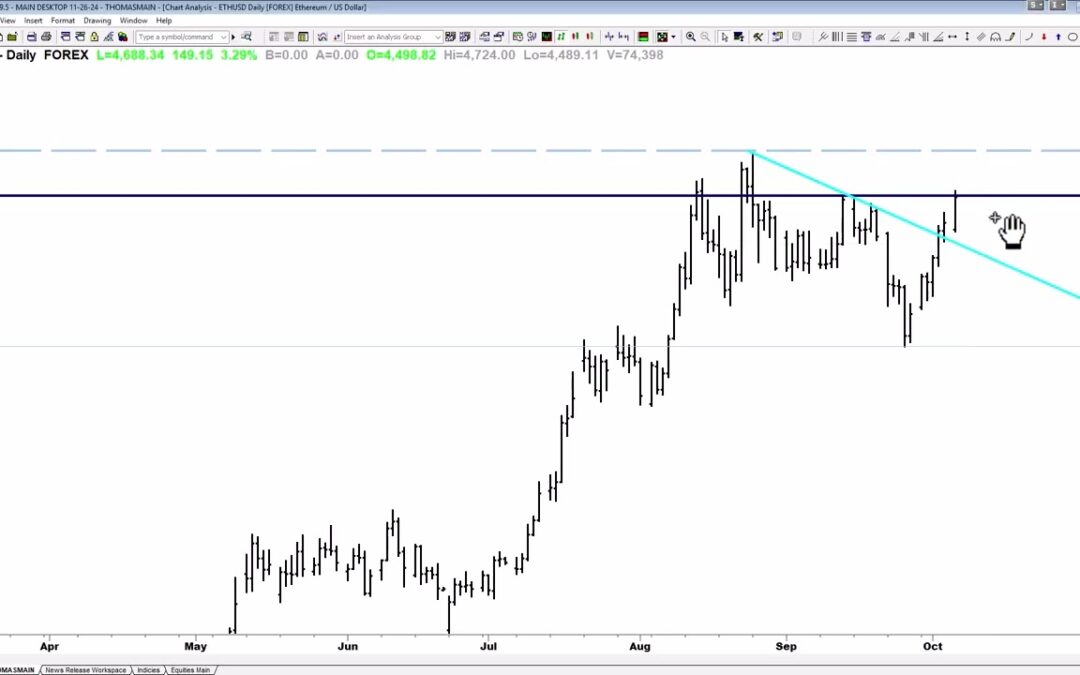The height and width of the screenshot is (675, 1080).
Task: Select the Zoom Out tool
Action: pos(704,37)
